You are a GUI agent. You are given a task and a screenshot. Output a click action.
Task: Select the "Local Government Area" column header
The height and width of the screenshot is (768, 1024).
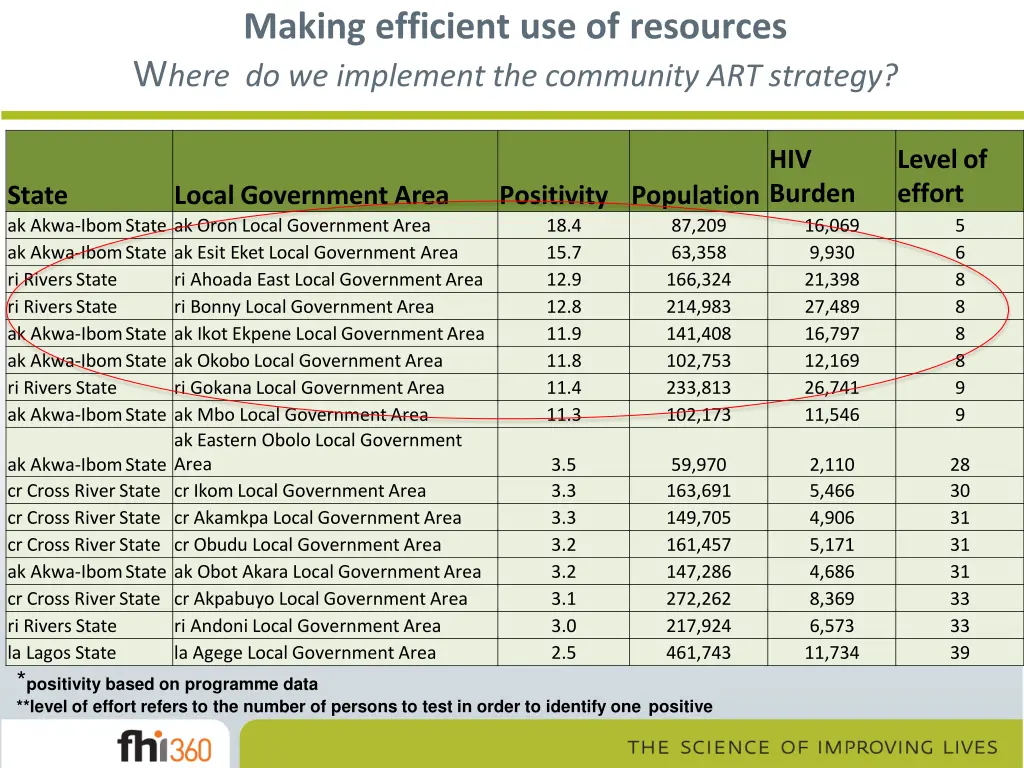point(311,195)
